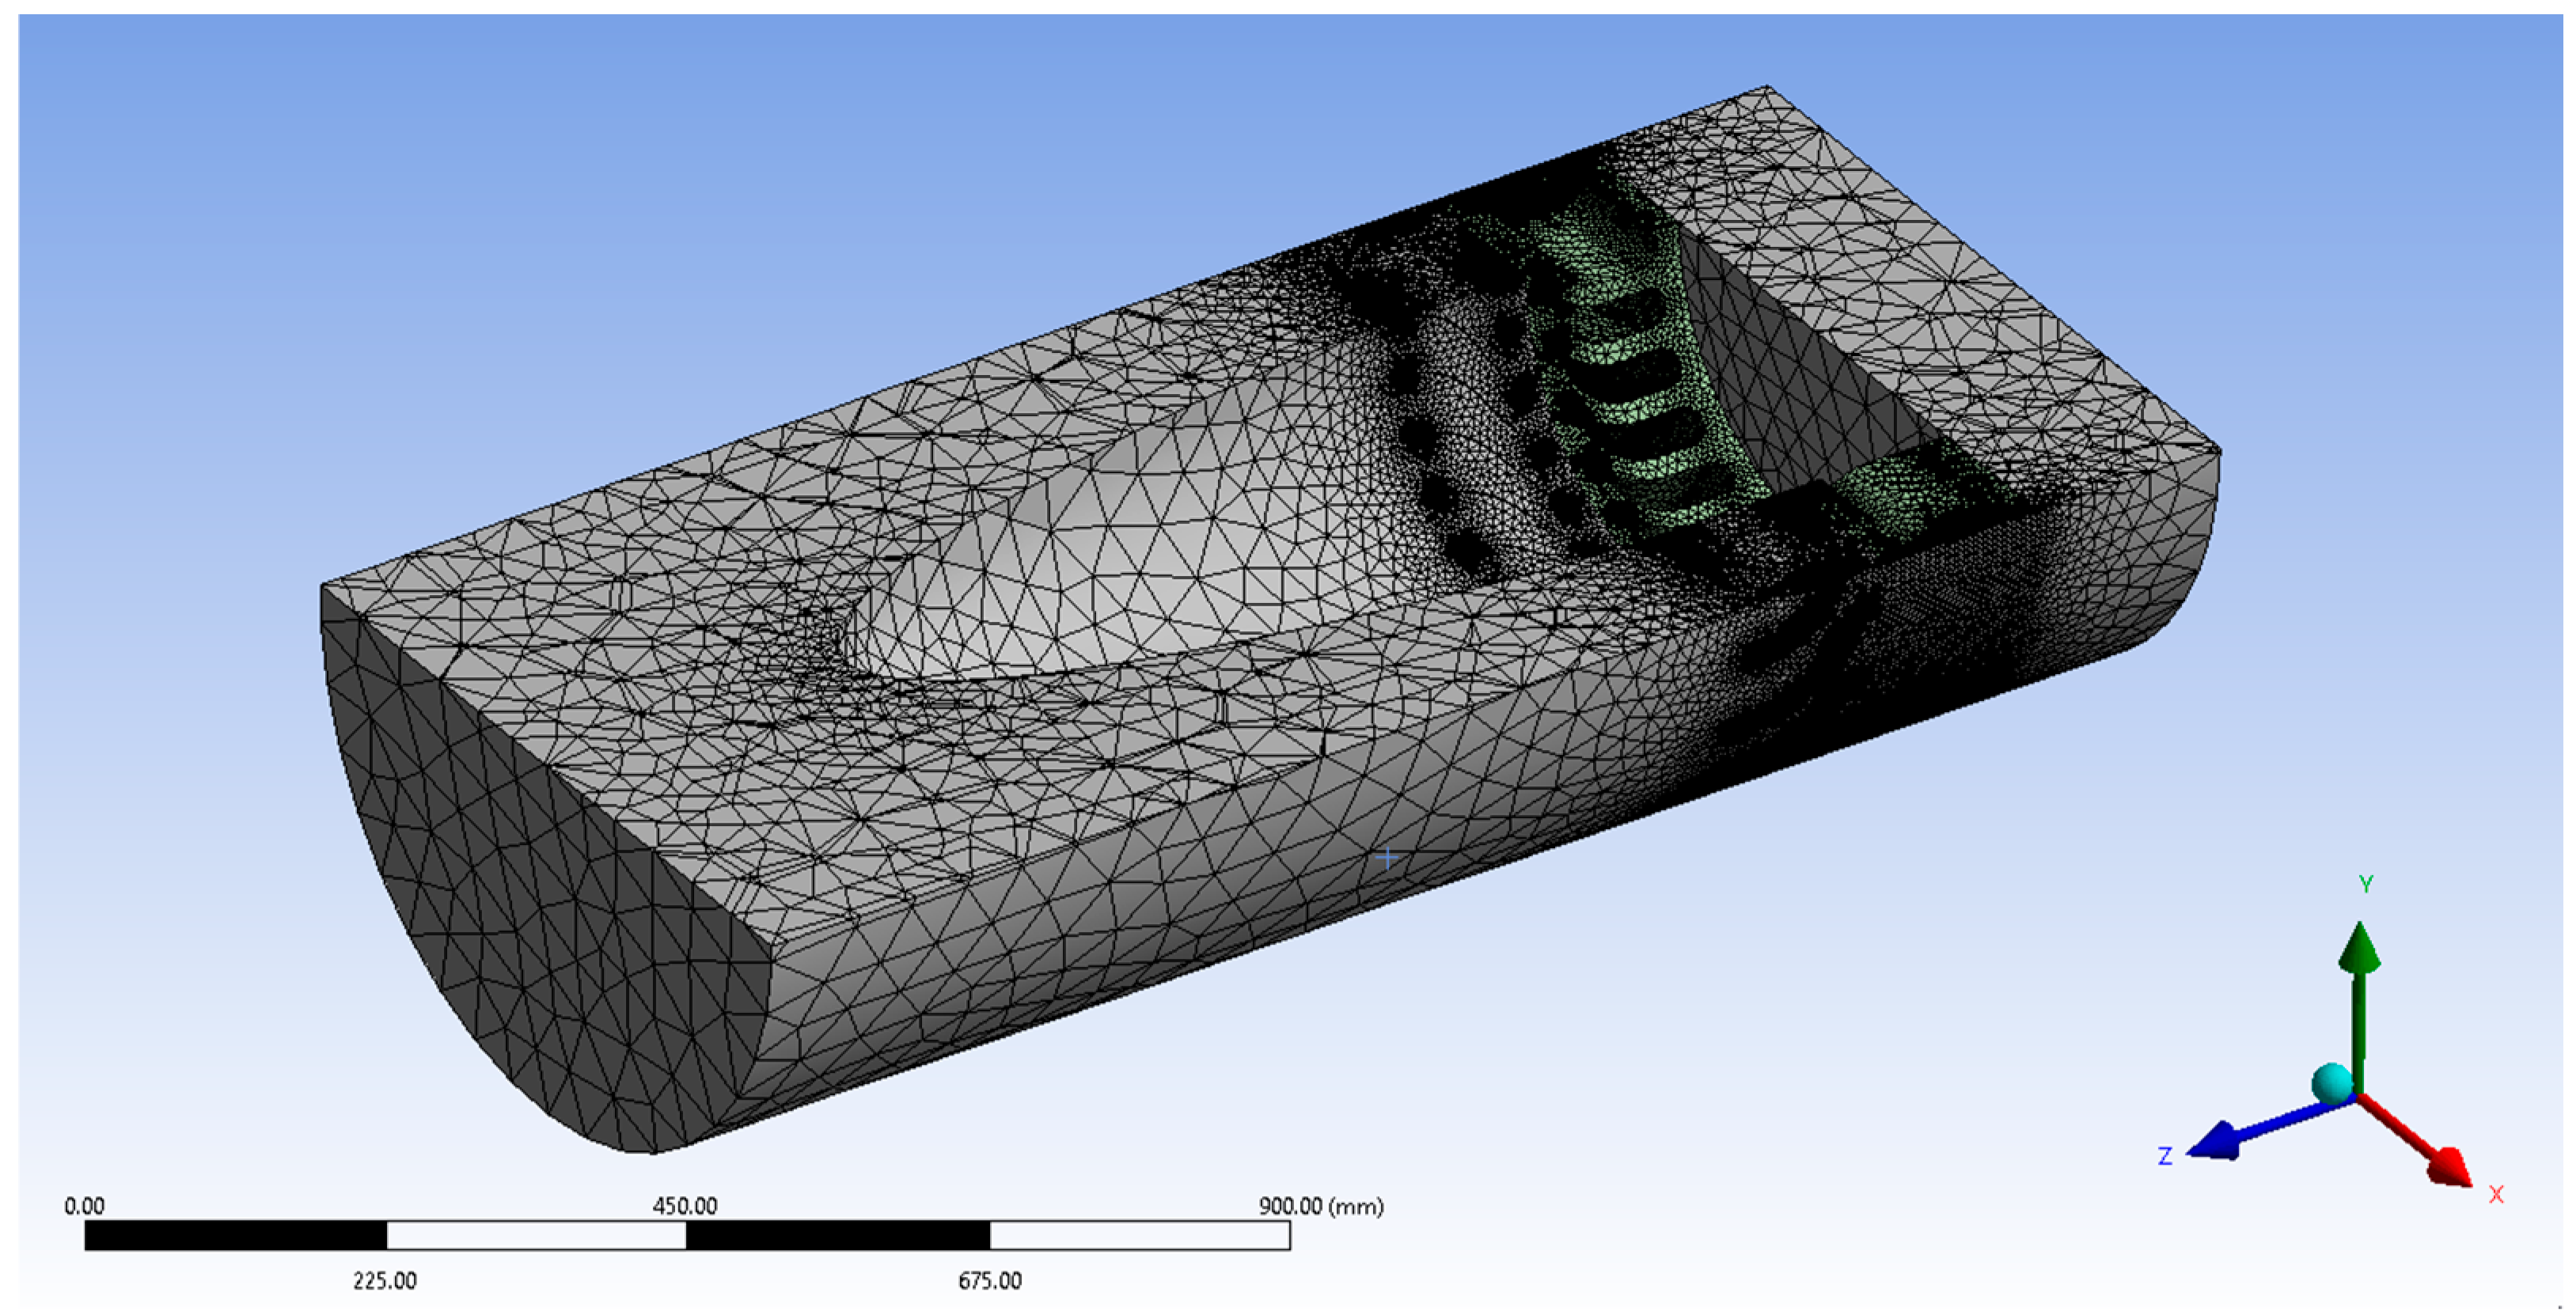
Task: Click the cyan isometric view ball on triad
Action: point(2332,1085)
